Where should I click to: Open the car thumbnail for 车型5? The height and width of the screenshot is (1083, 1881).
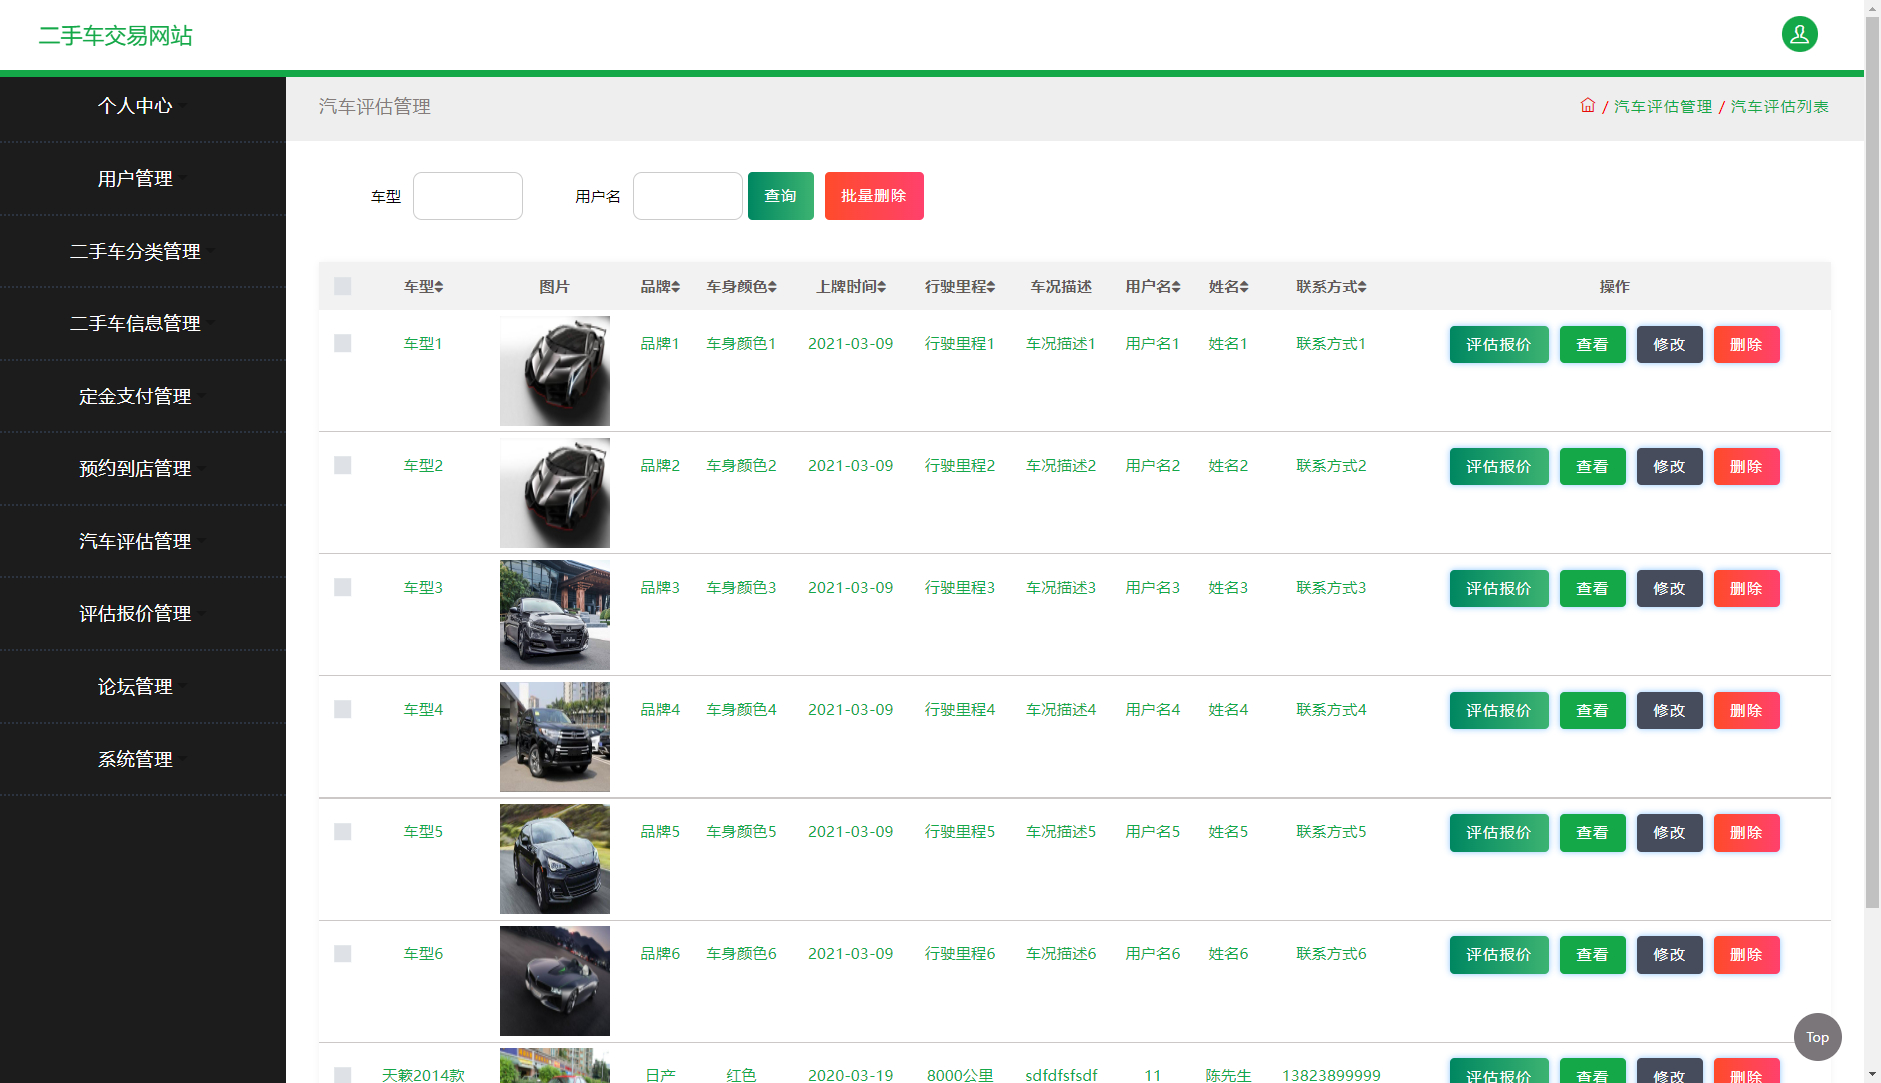pyautogui.click(x=554, y=859)
